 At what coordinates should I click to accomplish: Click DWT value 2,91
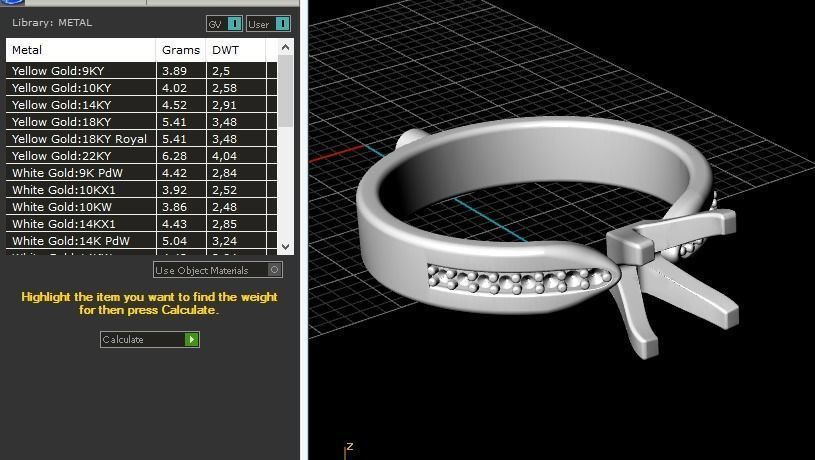[x=224, y=106]
